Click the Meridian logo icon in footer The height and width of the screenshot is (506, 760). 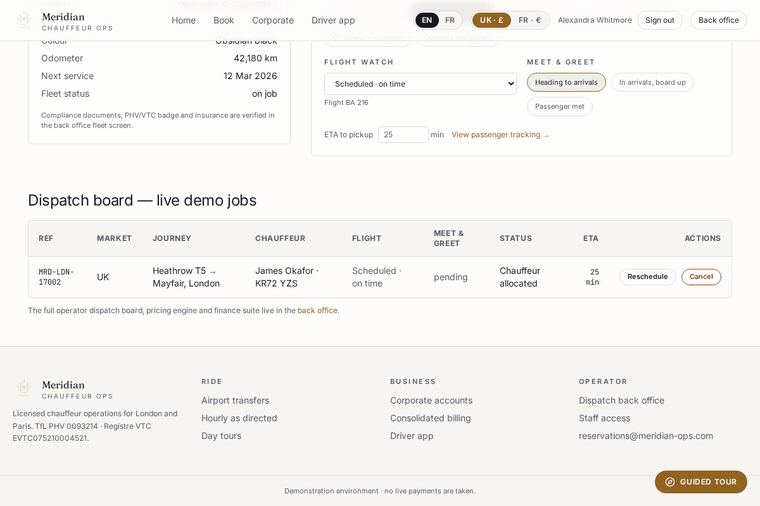point(24,388)
